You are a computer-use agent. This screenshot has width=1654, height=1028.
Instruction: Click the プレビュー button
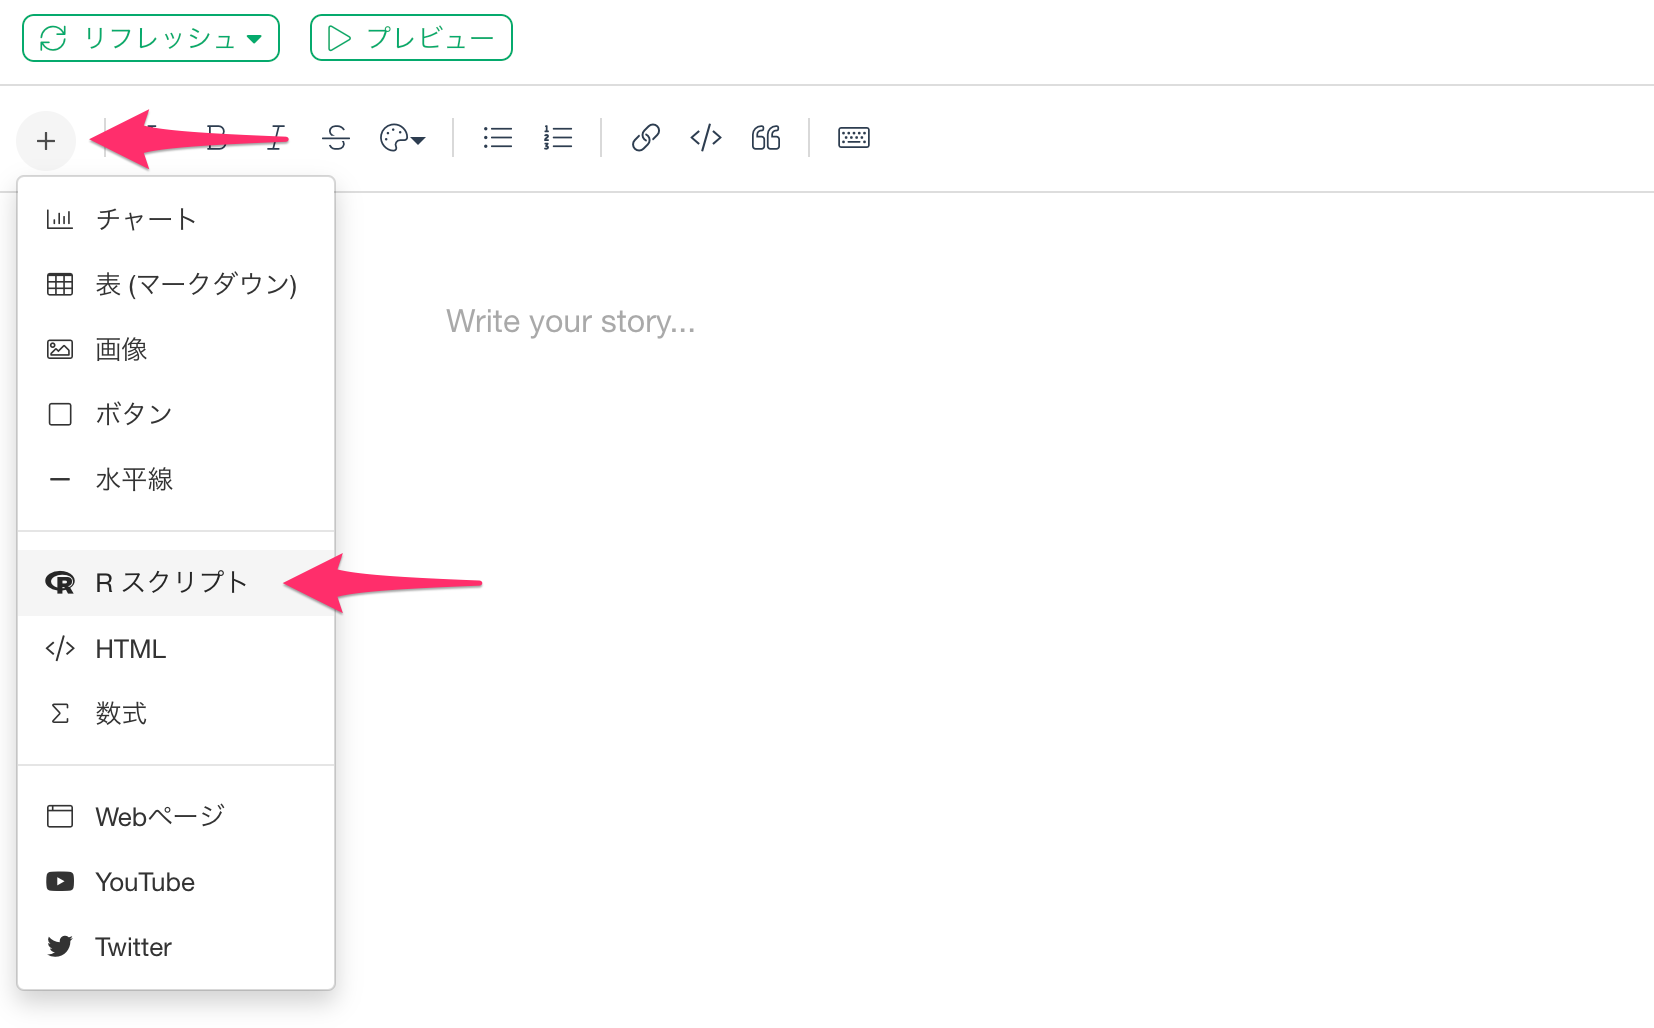click(x=411, y=38)
